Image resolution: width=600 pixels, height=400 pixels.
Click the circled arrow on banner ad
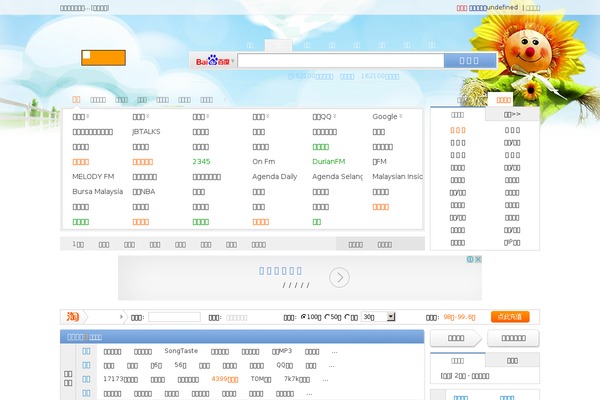[x=339, y=277]
